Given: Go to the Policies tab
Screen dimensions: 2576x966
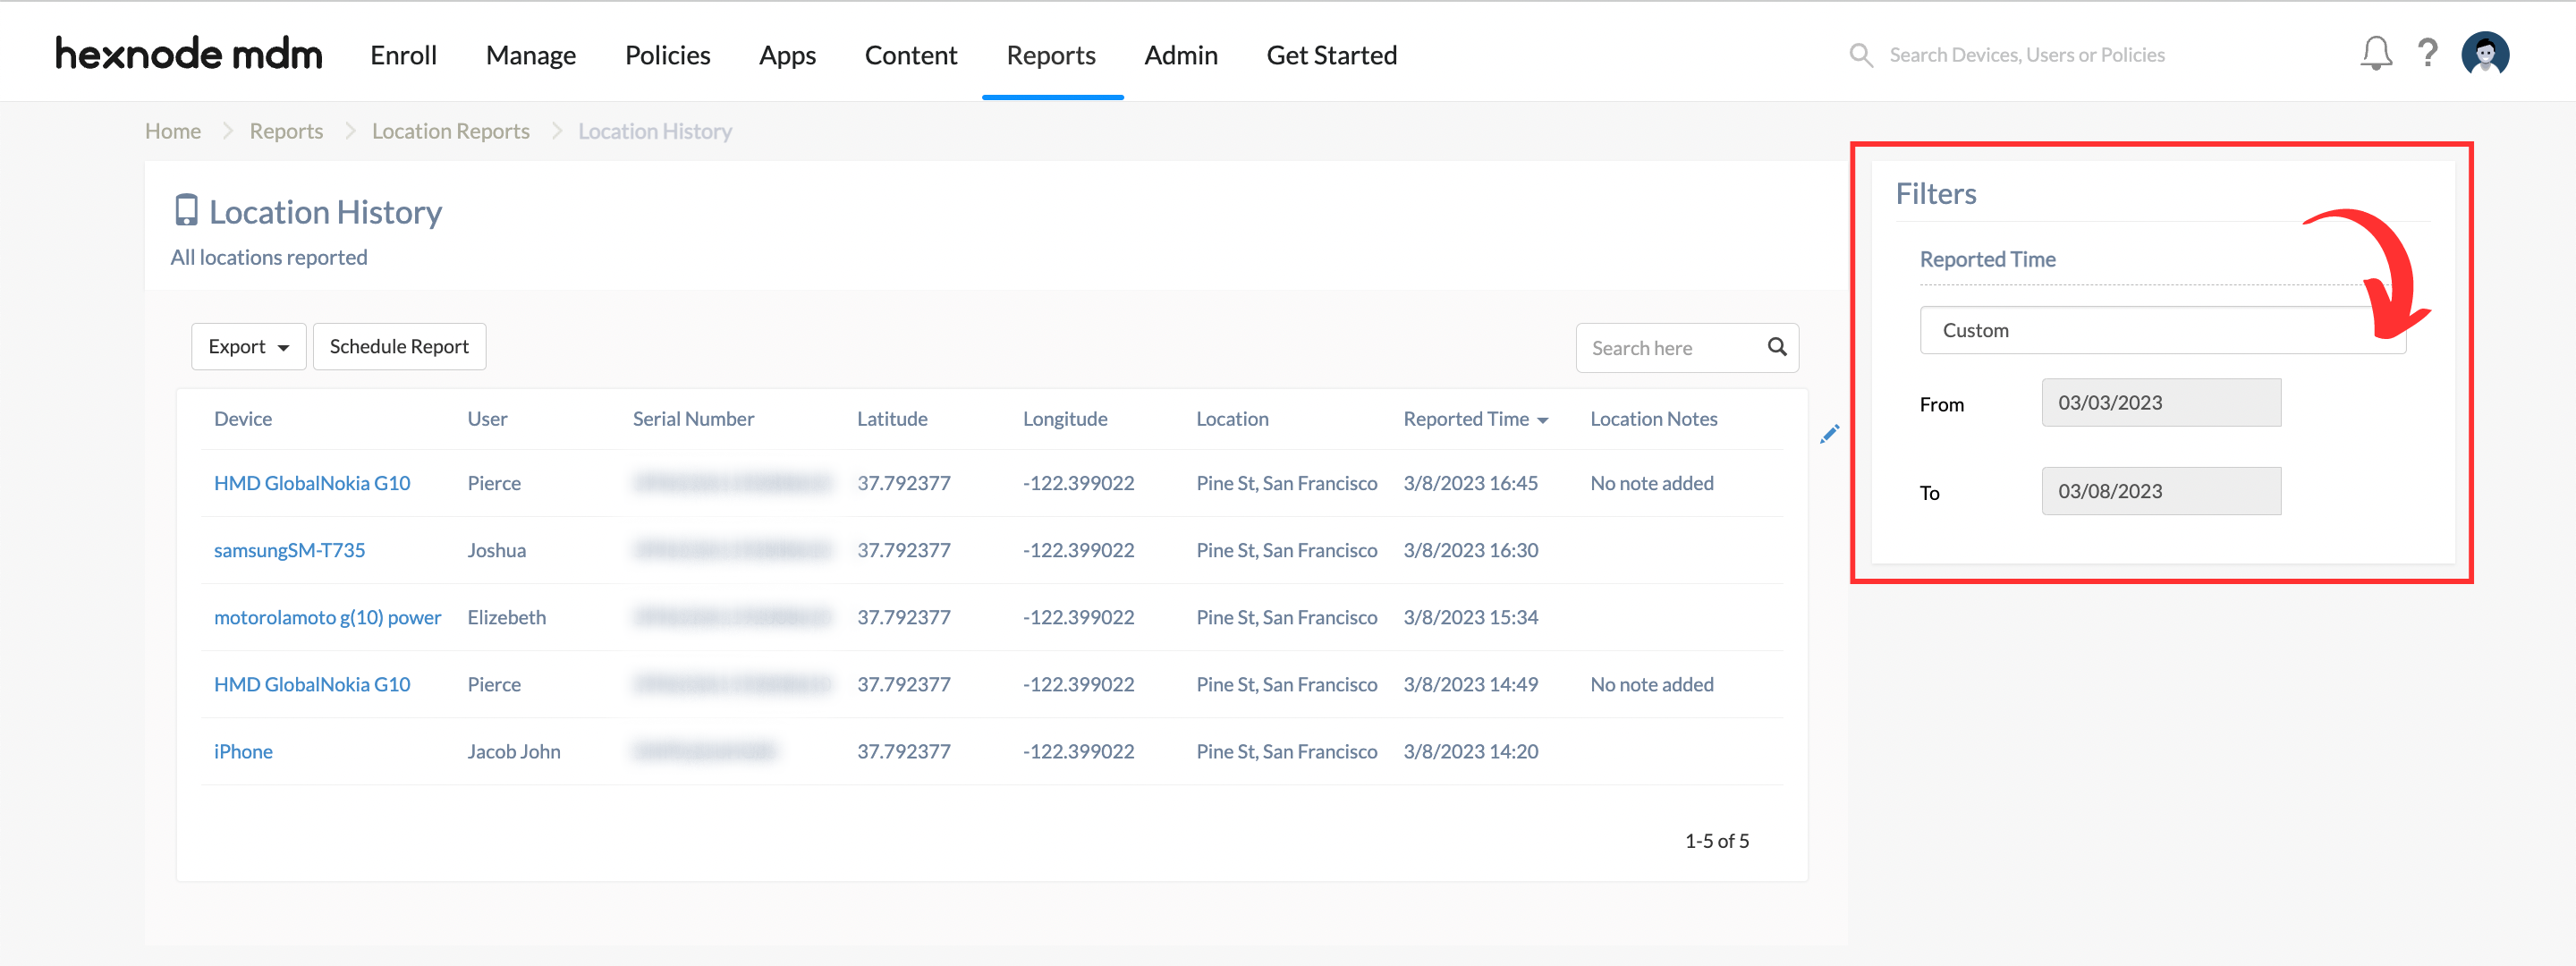Looking at the screenshot, I should coord(667,55).
